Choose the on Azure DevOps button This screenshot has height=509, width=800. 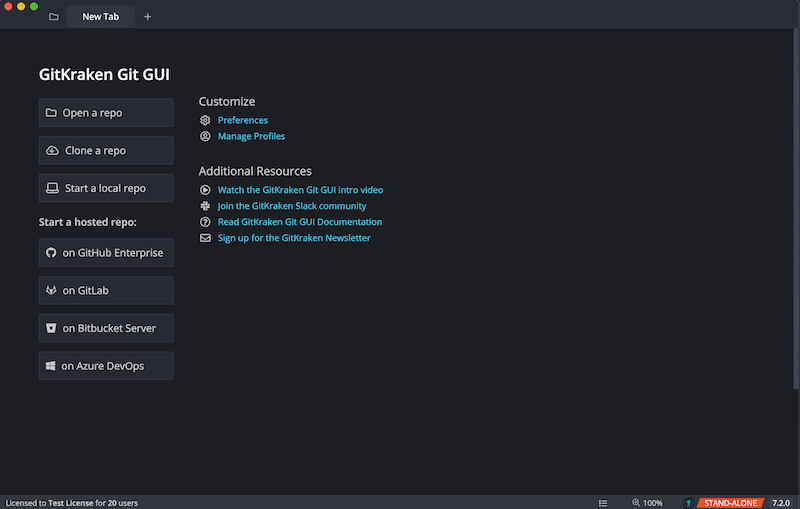[106, 366]
